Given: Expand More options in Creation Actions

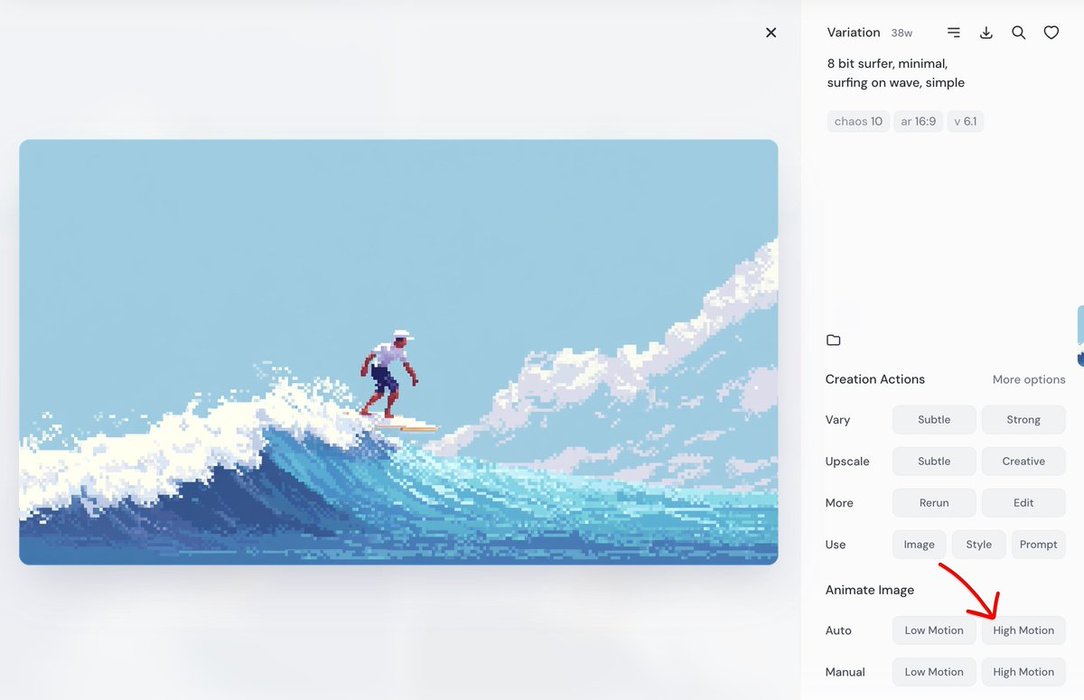Looking at the screenshot, I should [1028, 380].
